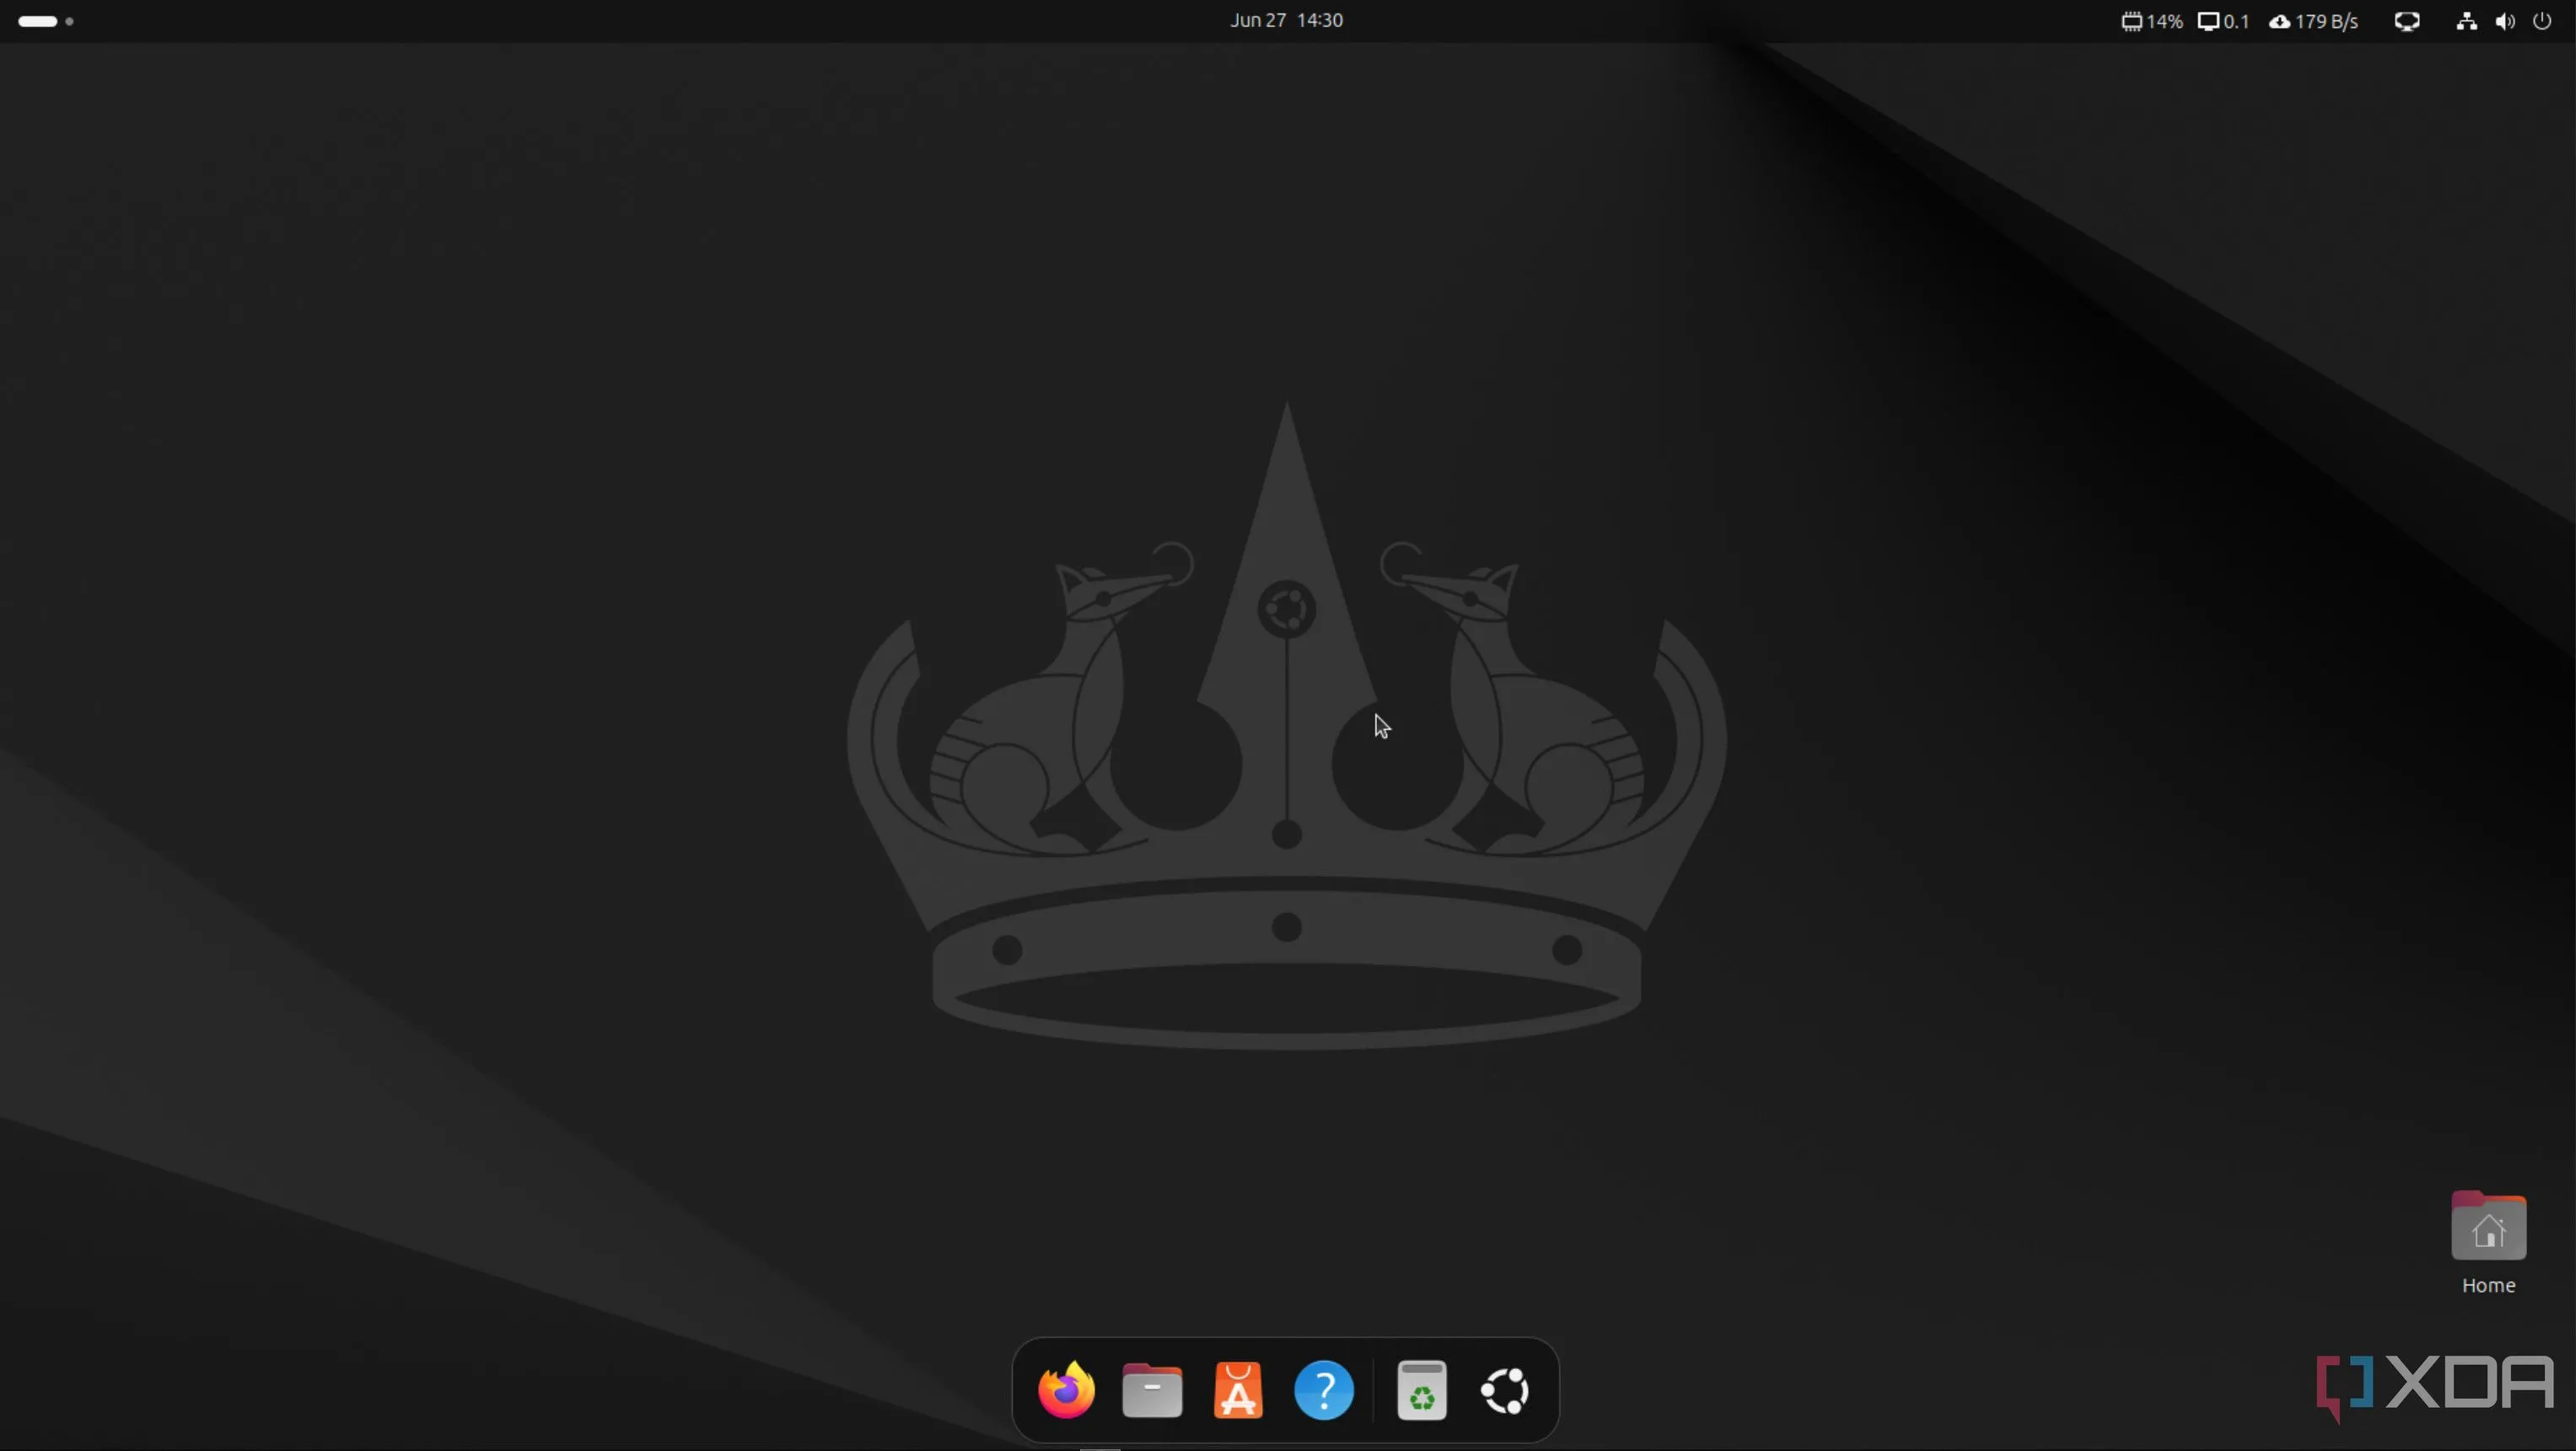This screenshot has height=1451, width=2576.
Task: Open the Files manager in dock
Action: coord(1152,1390)
